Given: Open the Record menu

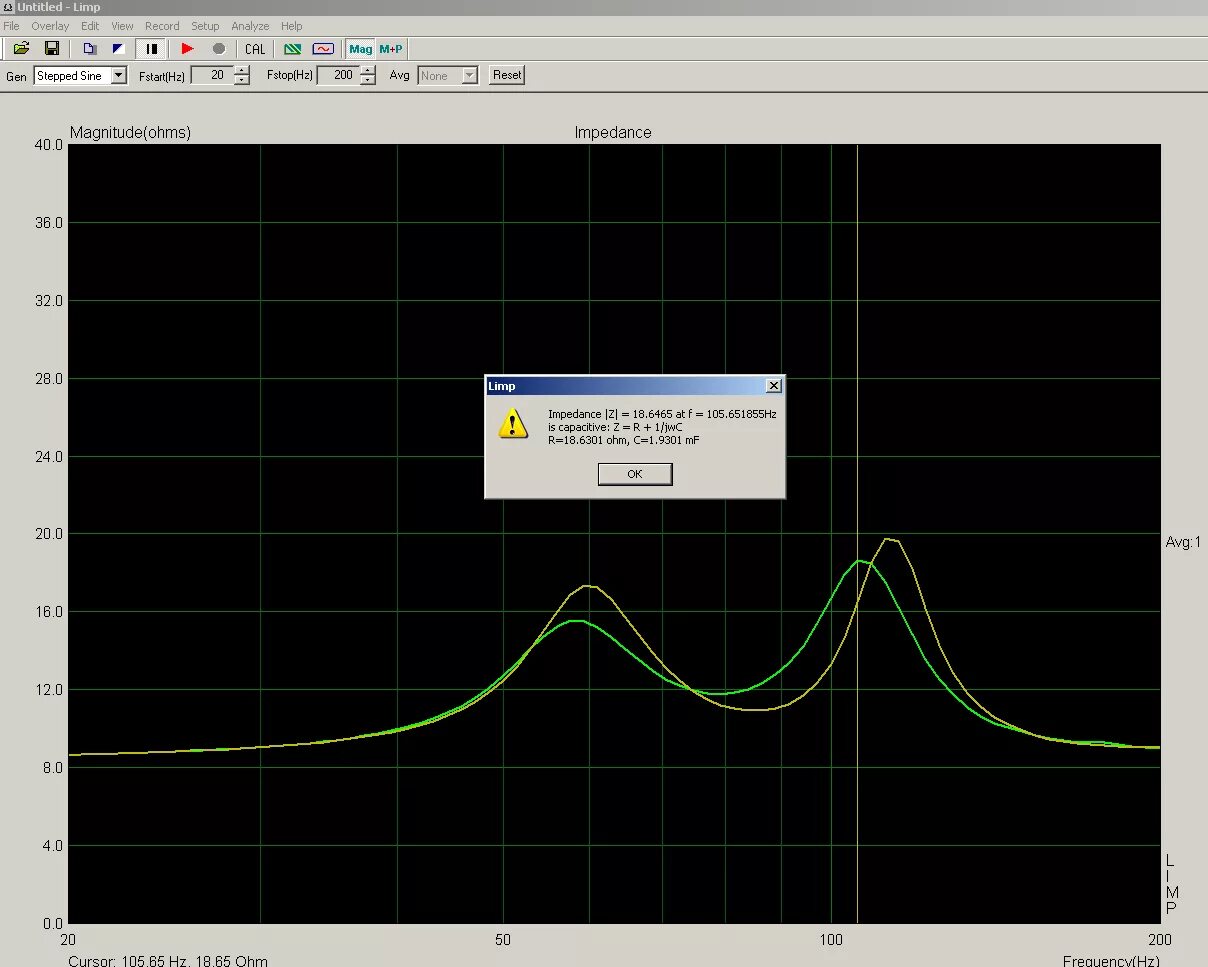Looking at the screenshot, I should tap(162, 26).
